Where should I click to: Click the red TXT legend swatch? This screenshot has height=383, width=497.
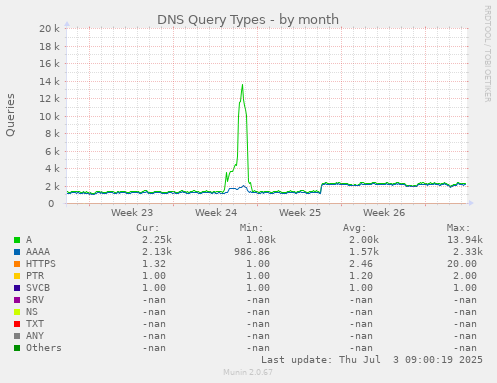coord(17,324)
